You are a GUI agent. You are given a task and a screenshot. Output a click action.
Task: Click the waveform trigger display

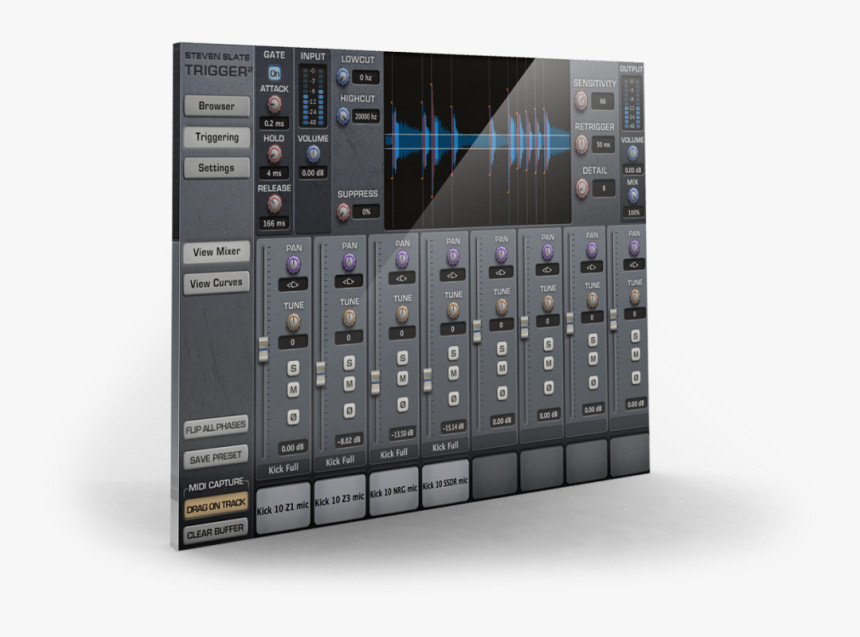coord(477,140)
